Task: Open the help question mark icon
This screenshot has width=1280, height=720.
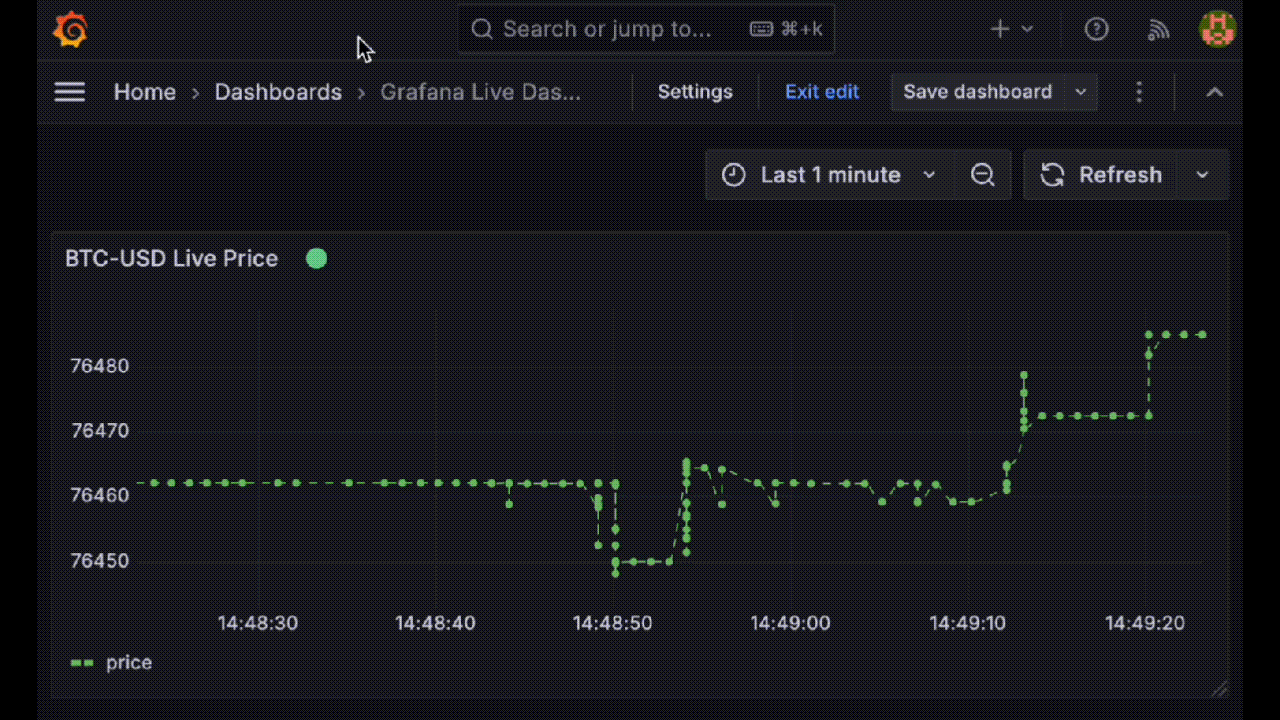Action: tap(1096, 29)
